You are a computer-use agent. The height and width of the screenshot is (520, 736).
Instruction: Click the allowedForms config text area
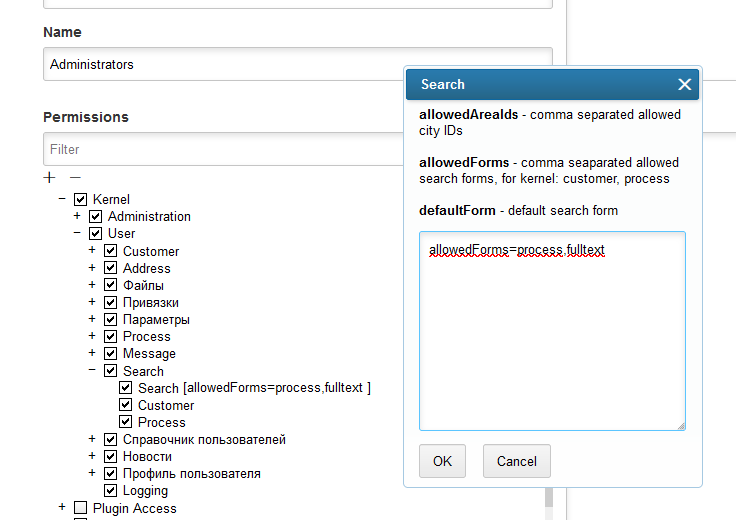tap(552, 330)
